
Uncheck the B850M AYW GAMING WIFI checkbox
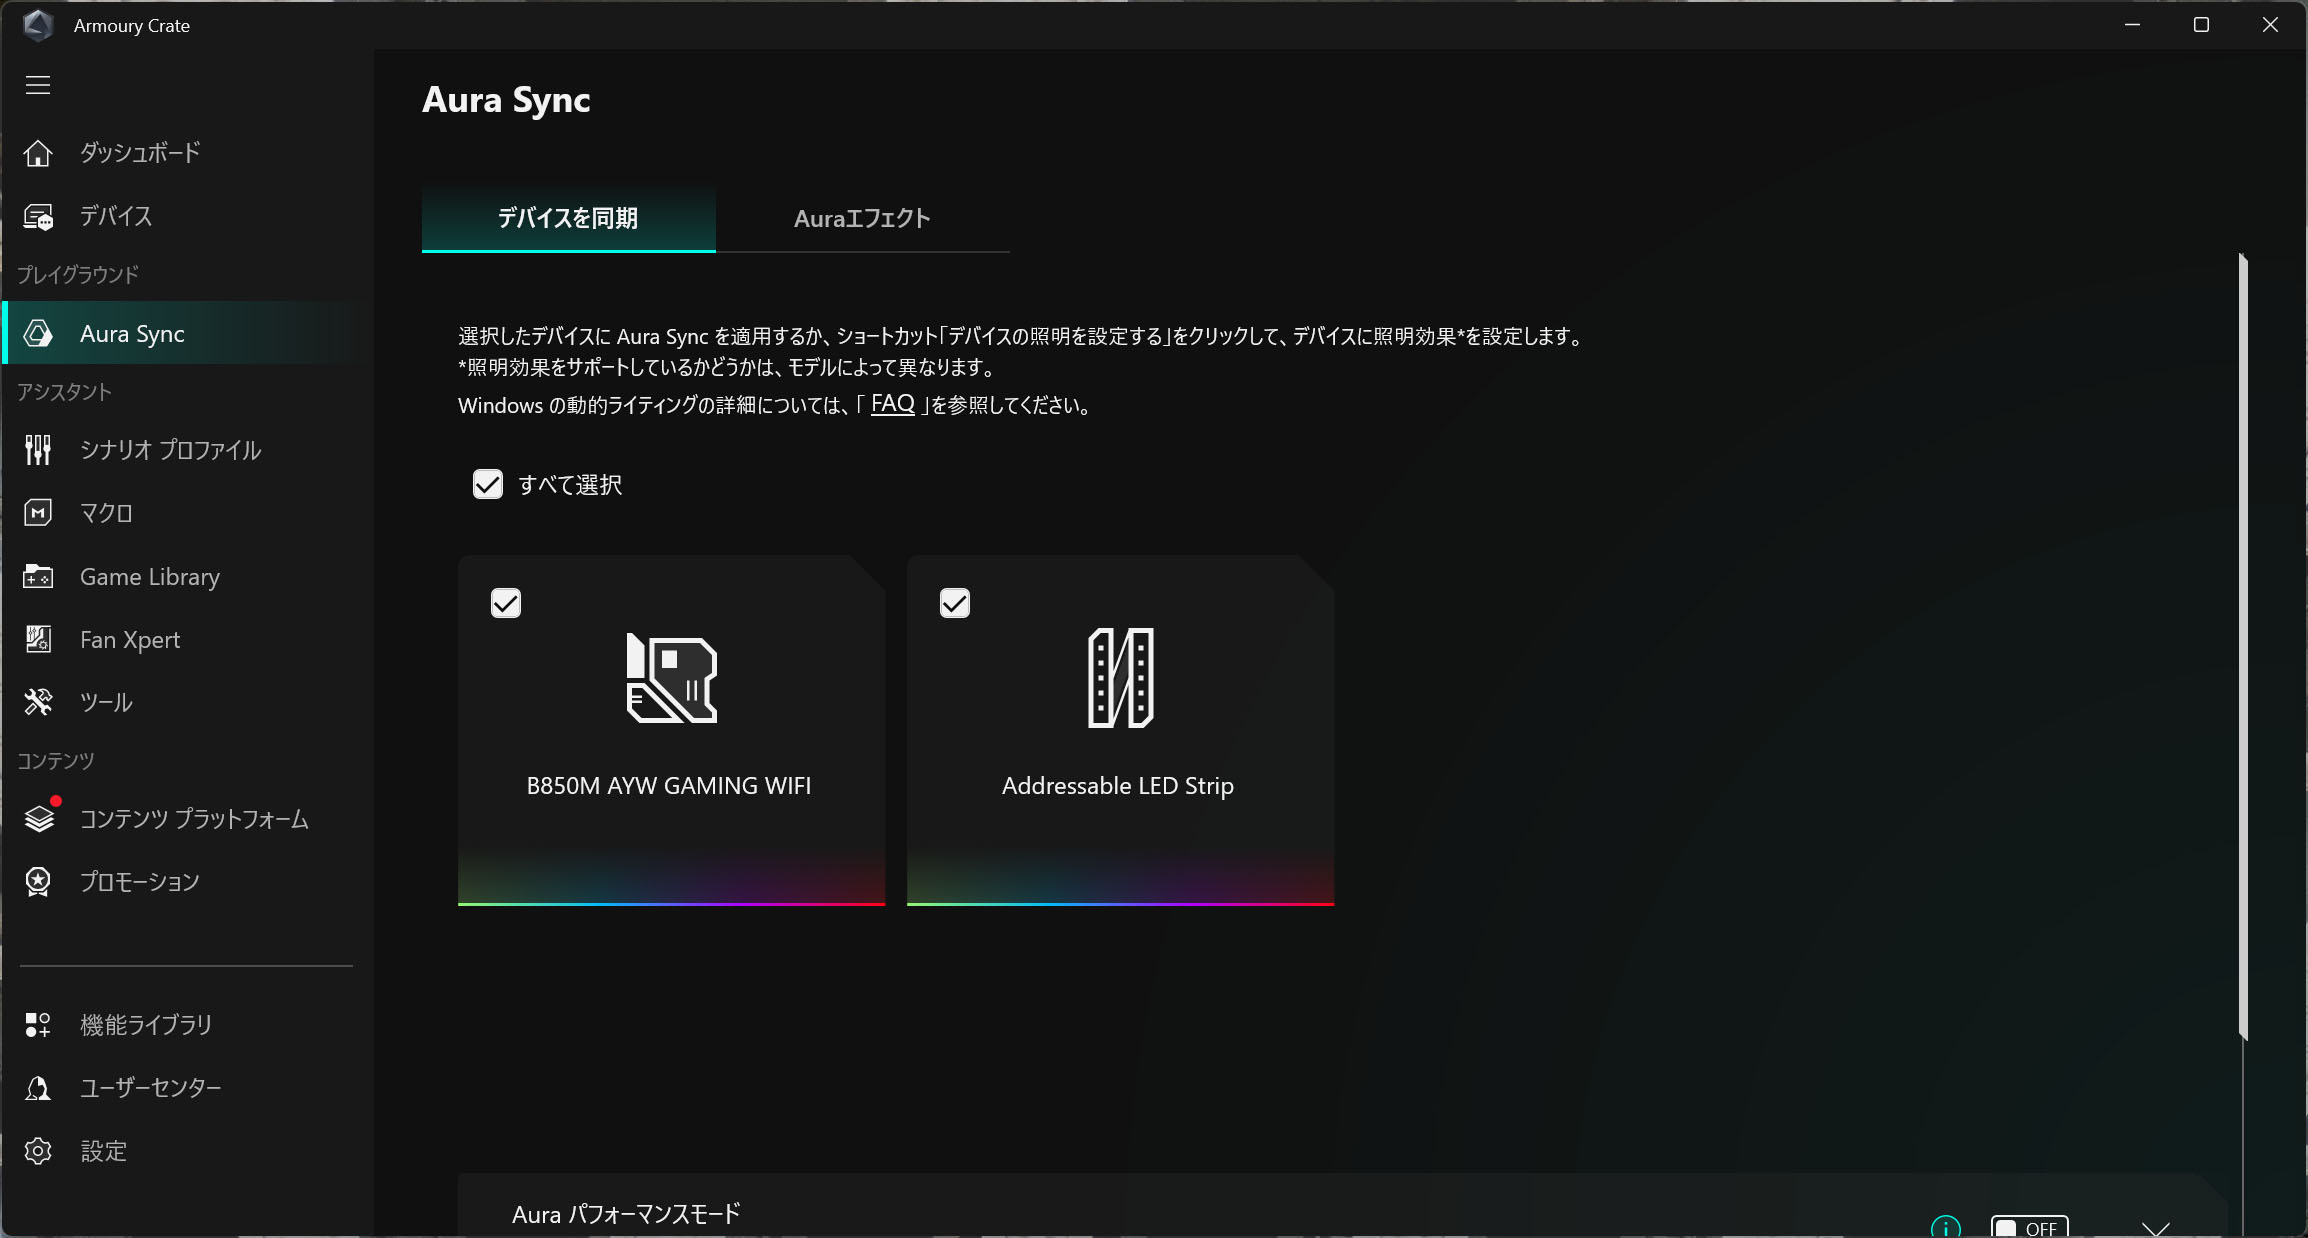pyautogui.click(x=506, y=603)
